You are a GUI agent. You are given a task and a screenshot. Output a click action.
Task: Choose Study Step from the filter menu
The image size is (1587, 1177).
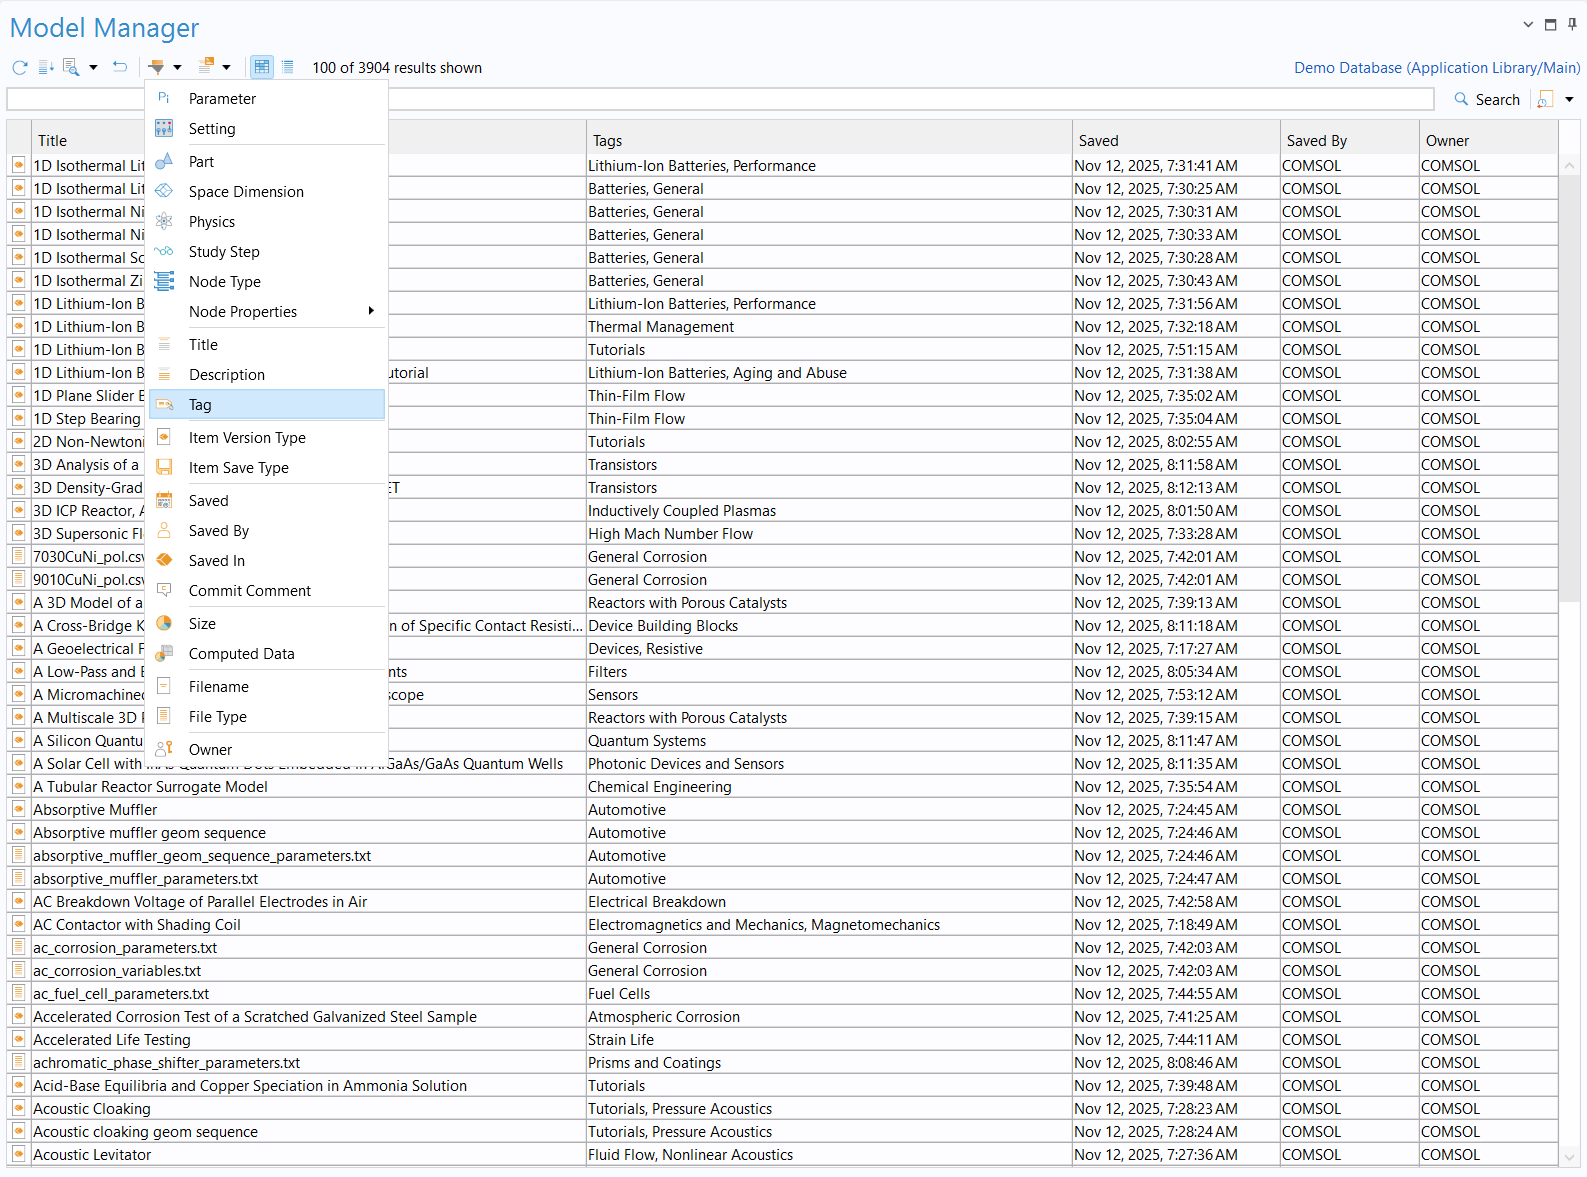click(267, 252)
